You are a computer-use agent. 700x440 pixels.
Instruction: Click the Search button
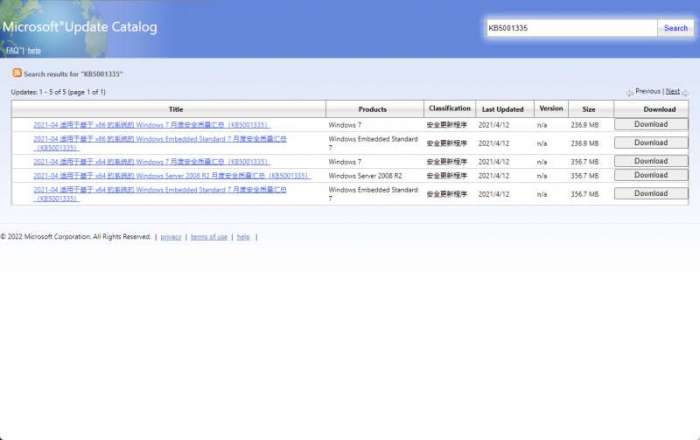pos(675,28)
